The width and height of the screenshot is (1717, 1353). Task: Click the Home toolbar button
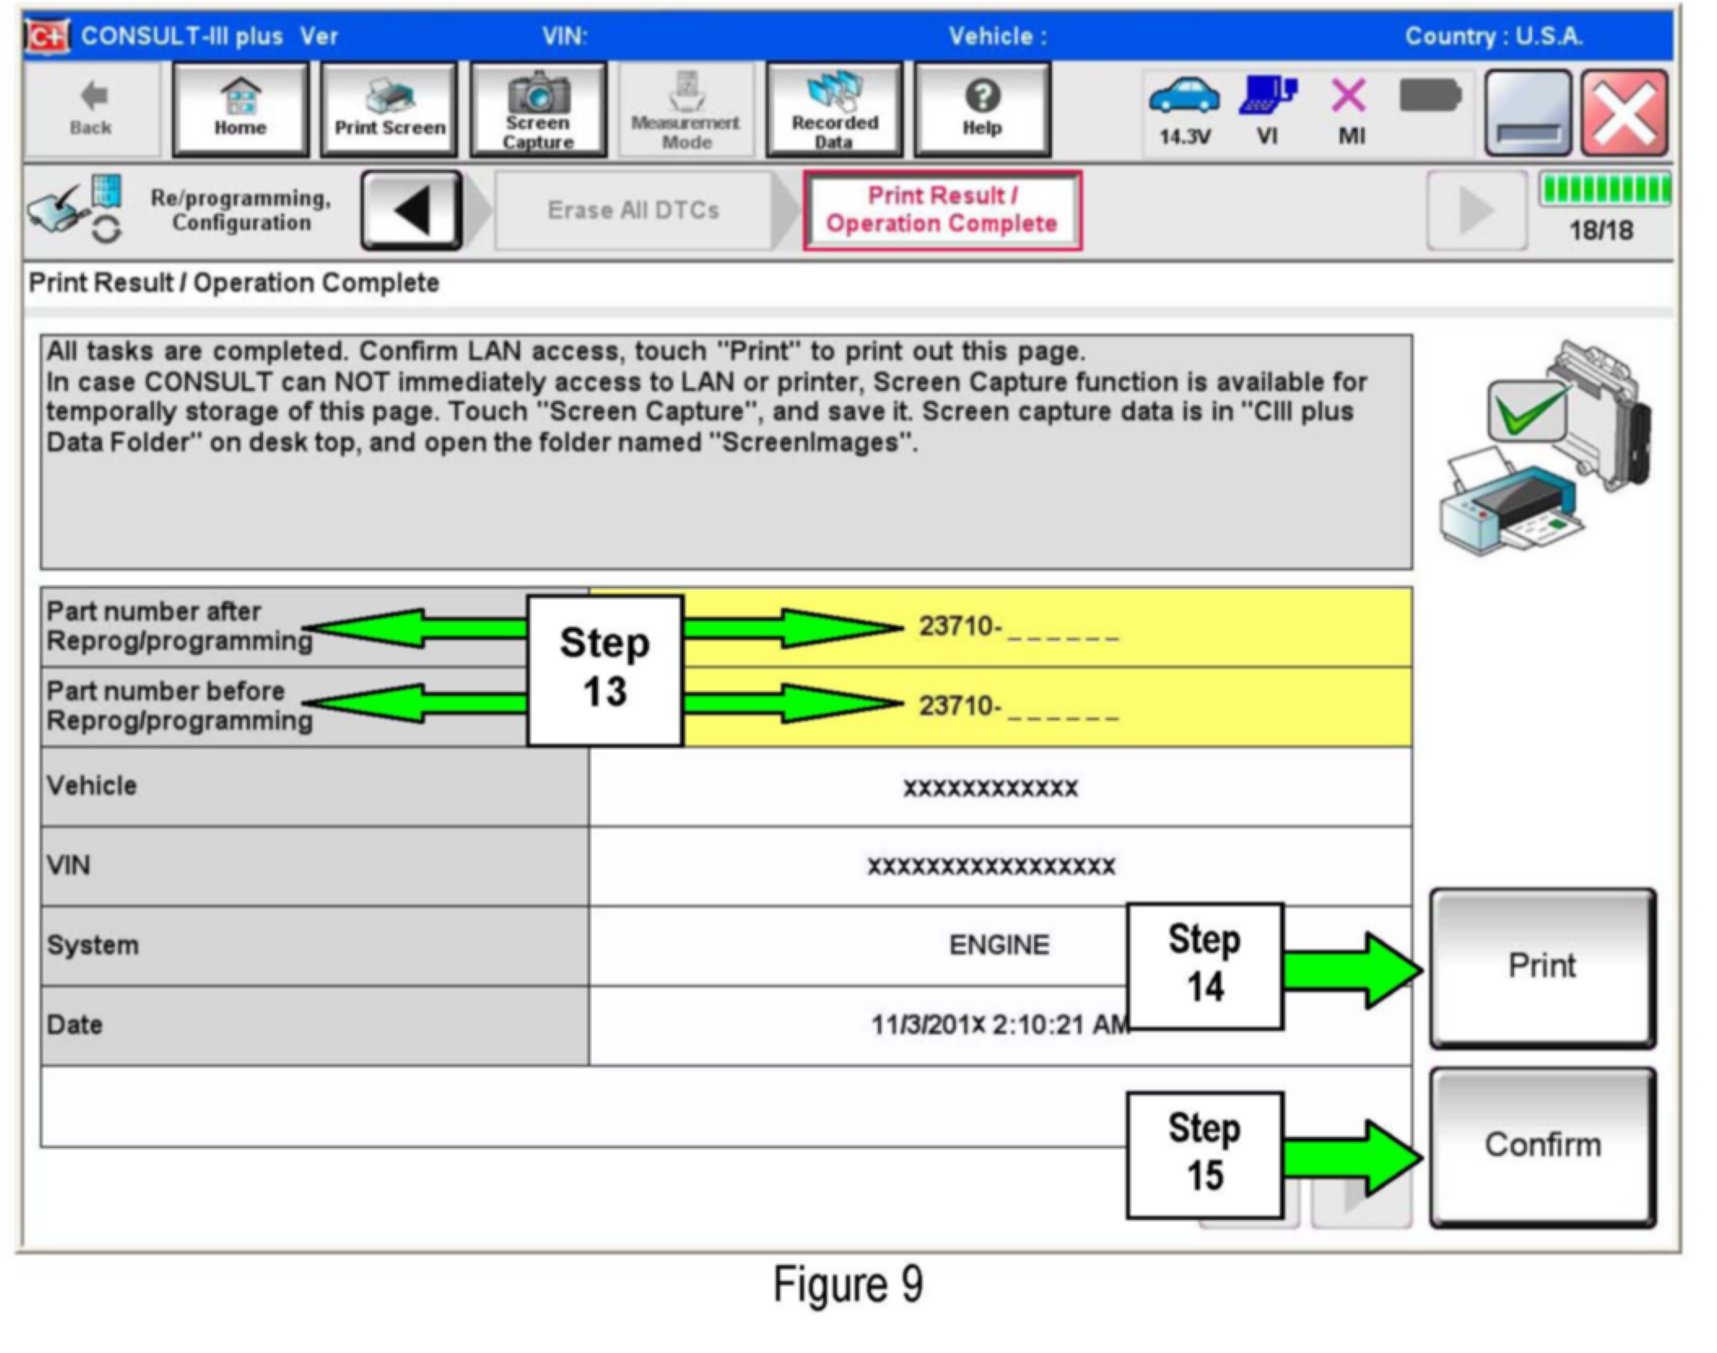click(x=240, y=109)
